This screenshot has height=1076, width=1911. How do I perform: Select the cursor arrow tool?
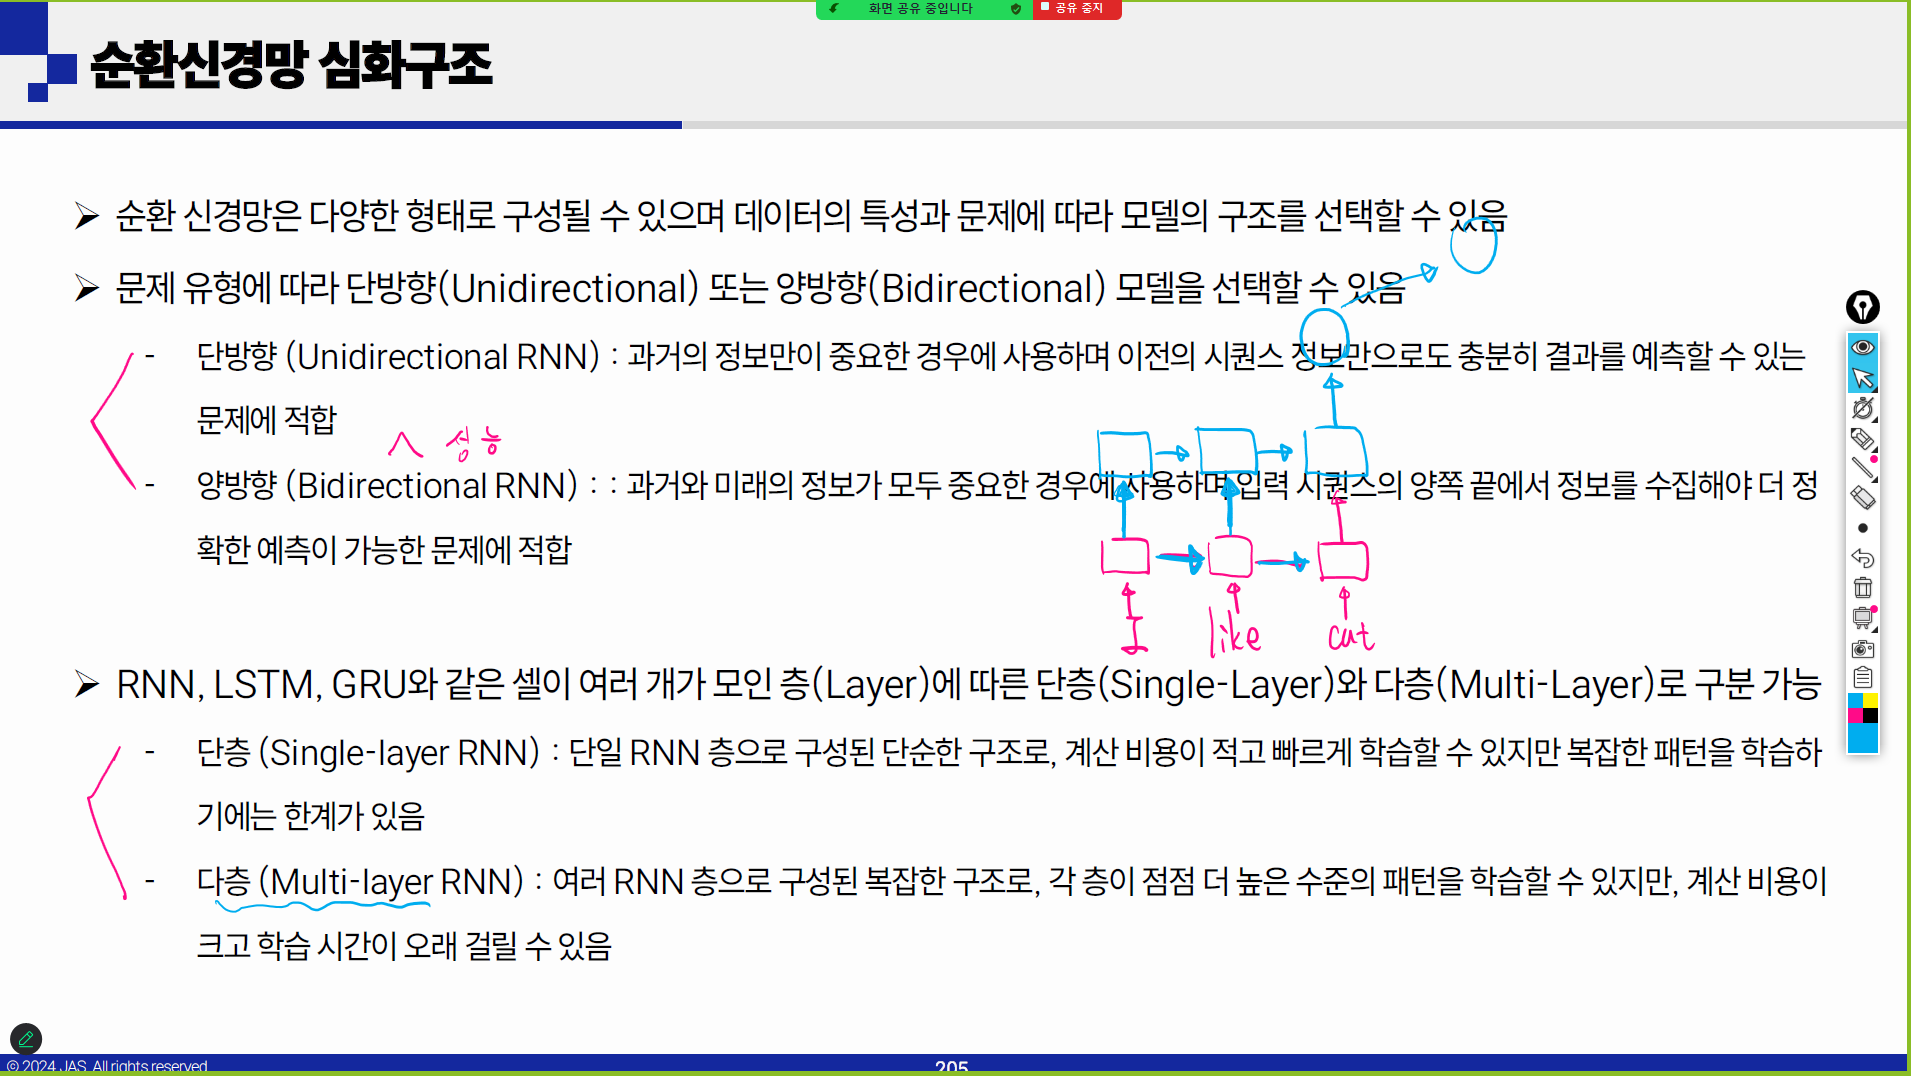[1862, 378]
